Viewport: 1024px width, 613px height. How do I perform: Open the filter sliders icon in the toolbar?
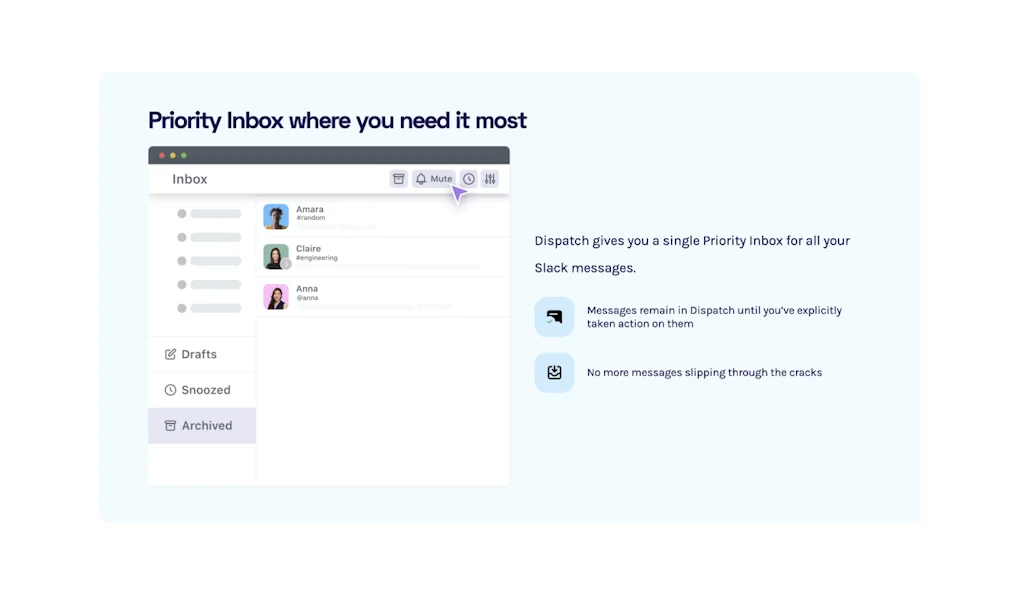pos(489,179)
